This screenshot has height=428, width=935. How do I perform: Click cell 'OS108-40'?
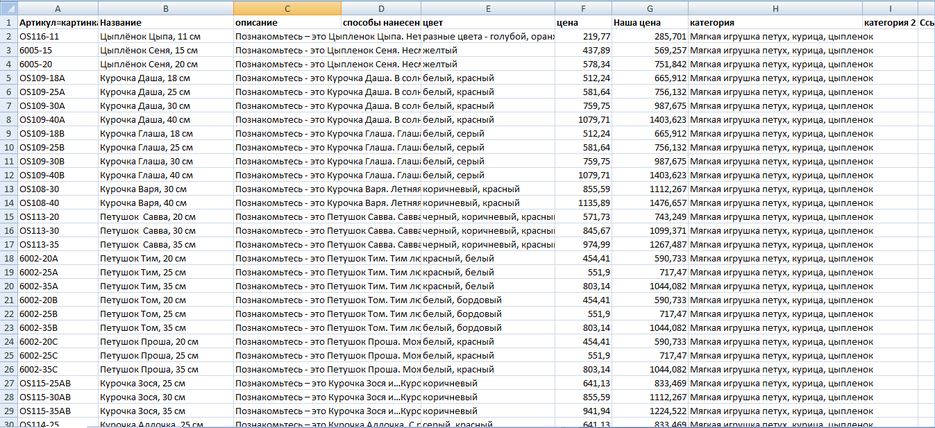(x=58, y=203)
